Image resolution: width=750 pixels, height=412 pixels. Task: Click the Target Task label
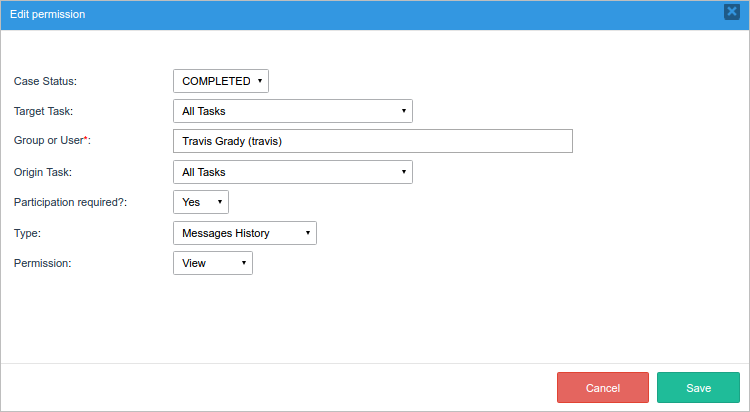point(43,111)
